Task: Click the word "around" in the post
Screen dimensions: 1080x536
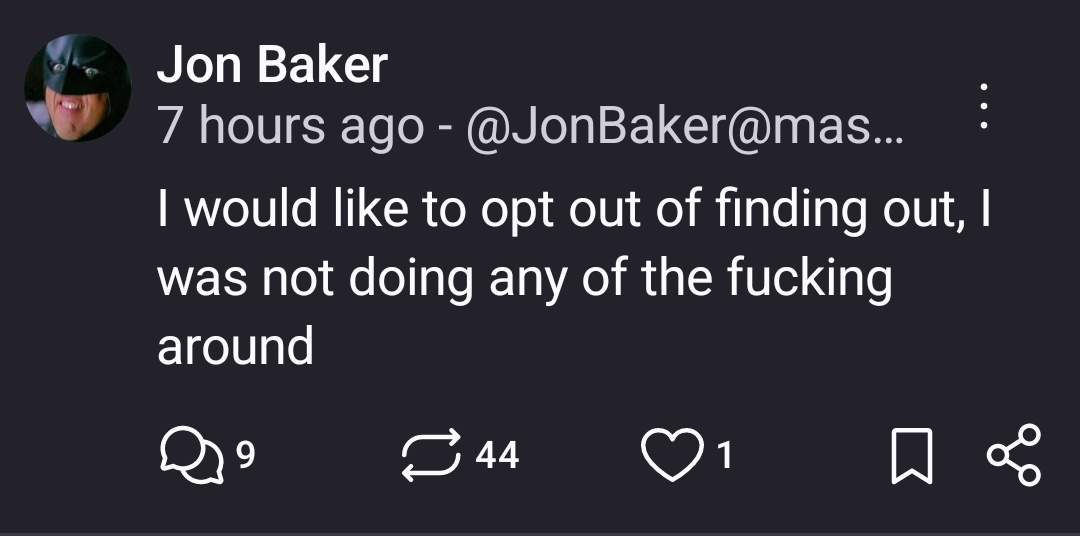Action: [235, 346]
